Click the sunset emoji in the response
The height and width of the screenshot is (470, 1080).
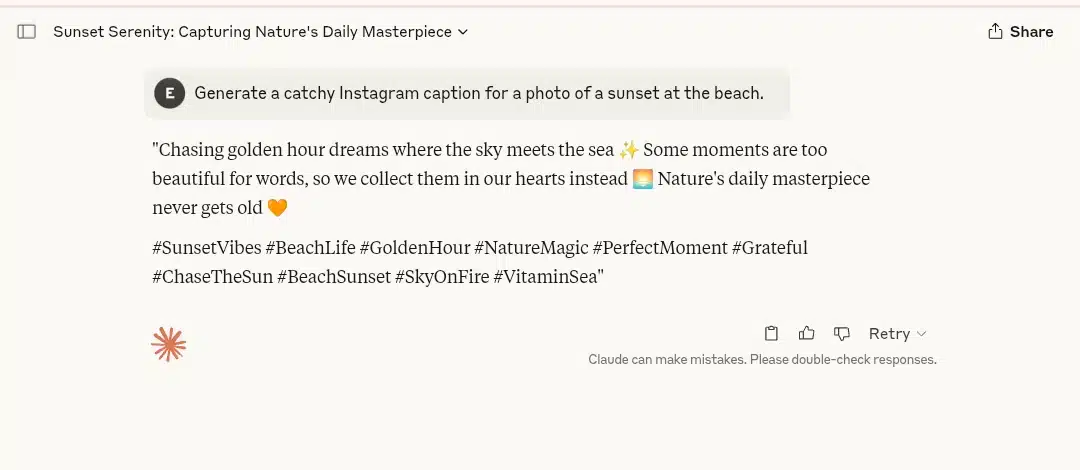pos(643,179)
